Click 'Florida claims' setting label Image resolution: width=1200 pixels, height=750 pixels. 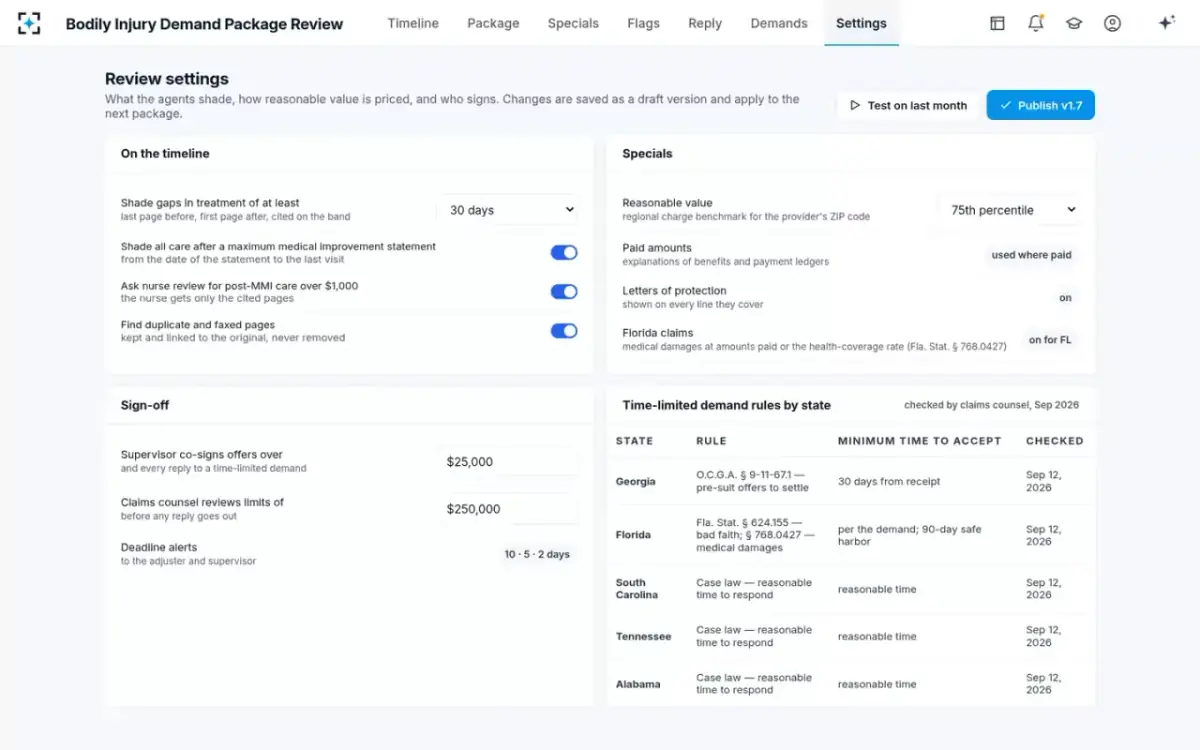657,333
